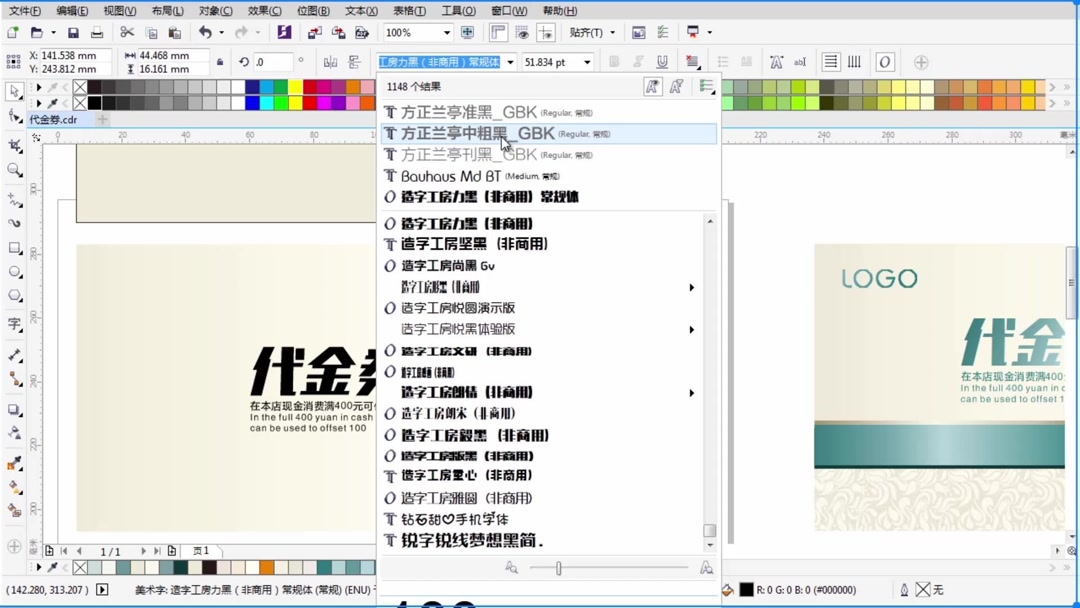Toggle vertical text direction on property bar

click(855, 61)
